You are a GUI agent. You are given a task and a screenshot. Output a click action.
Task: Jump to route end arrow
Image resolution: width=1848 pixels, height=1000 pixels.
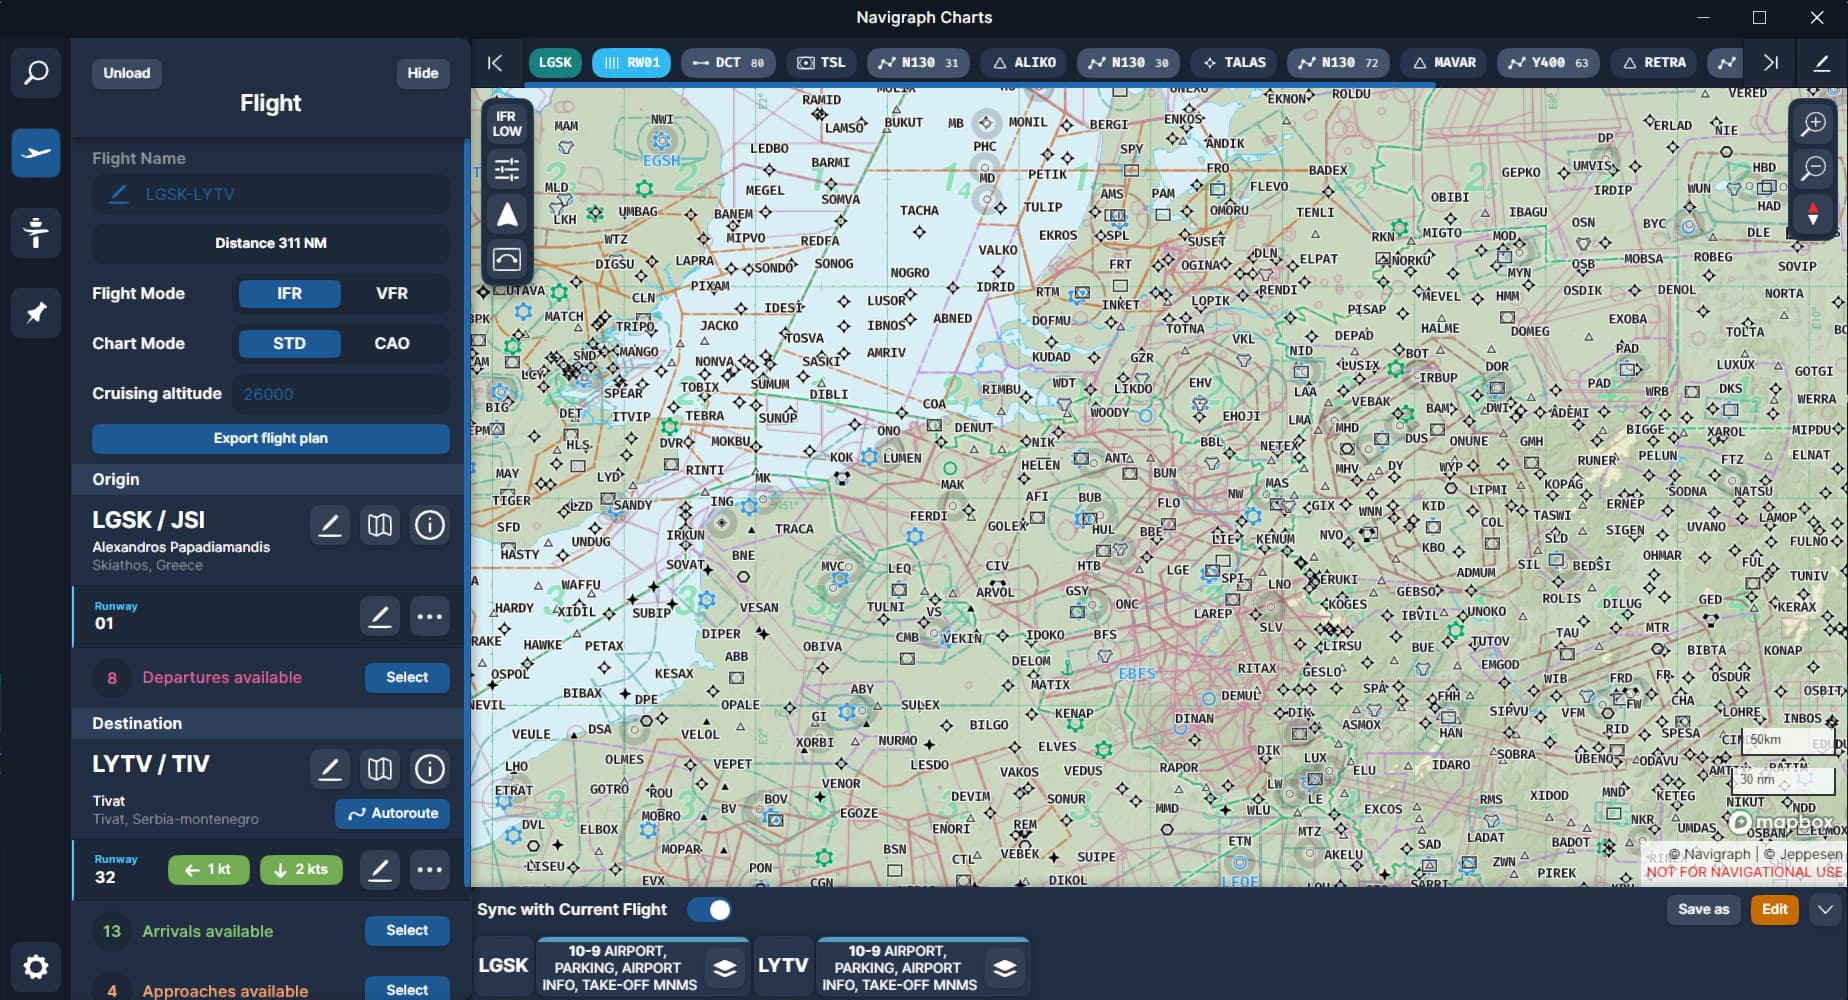(1771, 62)
